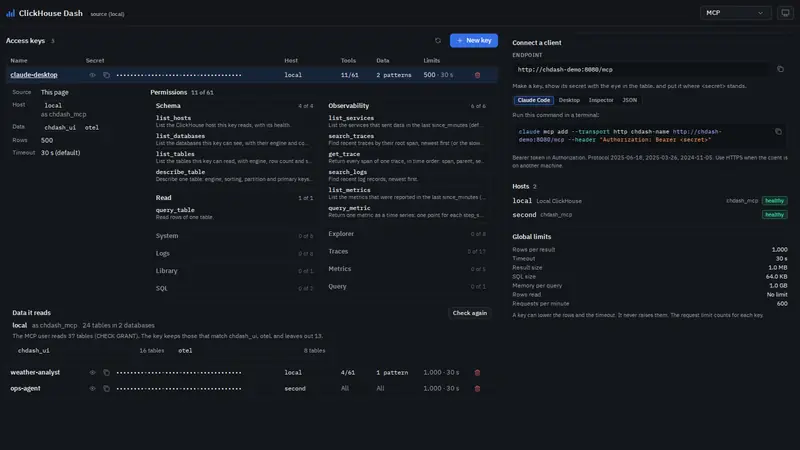The width and height of the screenshot is (800, 450).
Task: Click healthy badge for local host
Action: coord(774,201)
